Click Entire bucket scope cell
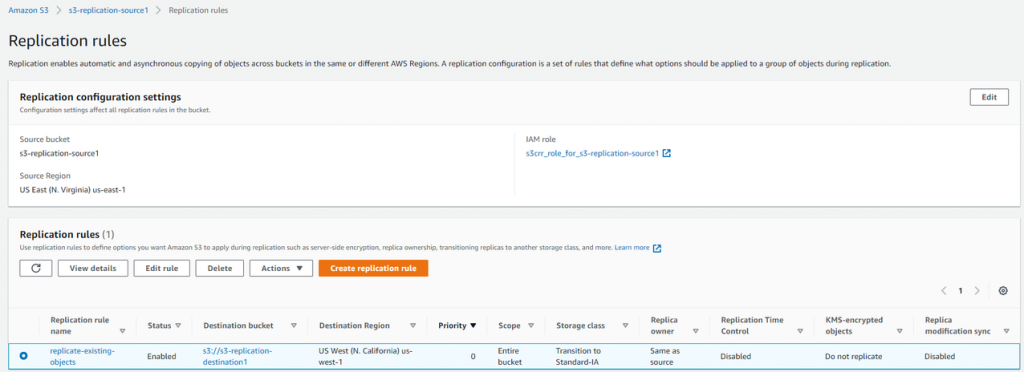1024x372 pixels. [510, 356]
